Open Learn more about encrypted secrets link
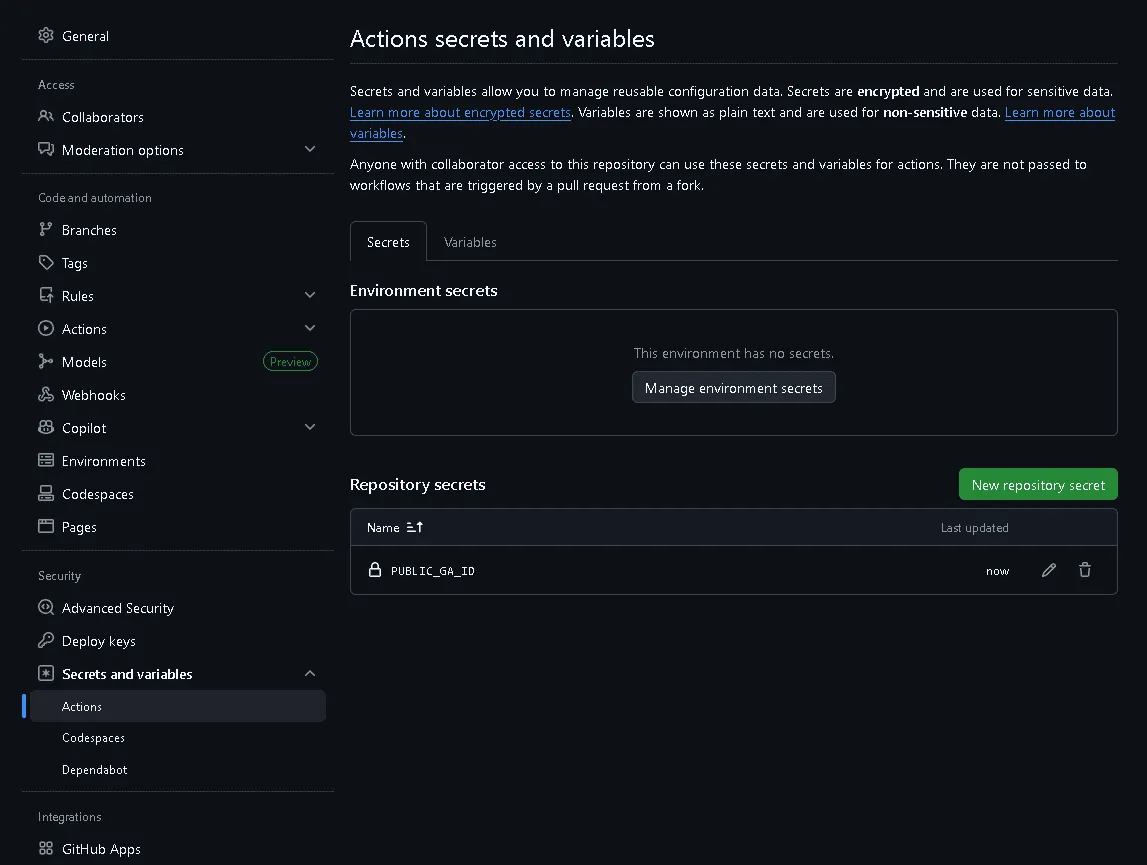Screen dimensions: 1147x865 click(460, 113)
